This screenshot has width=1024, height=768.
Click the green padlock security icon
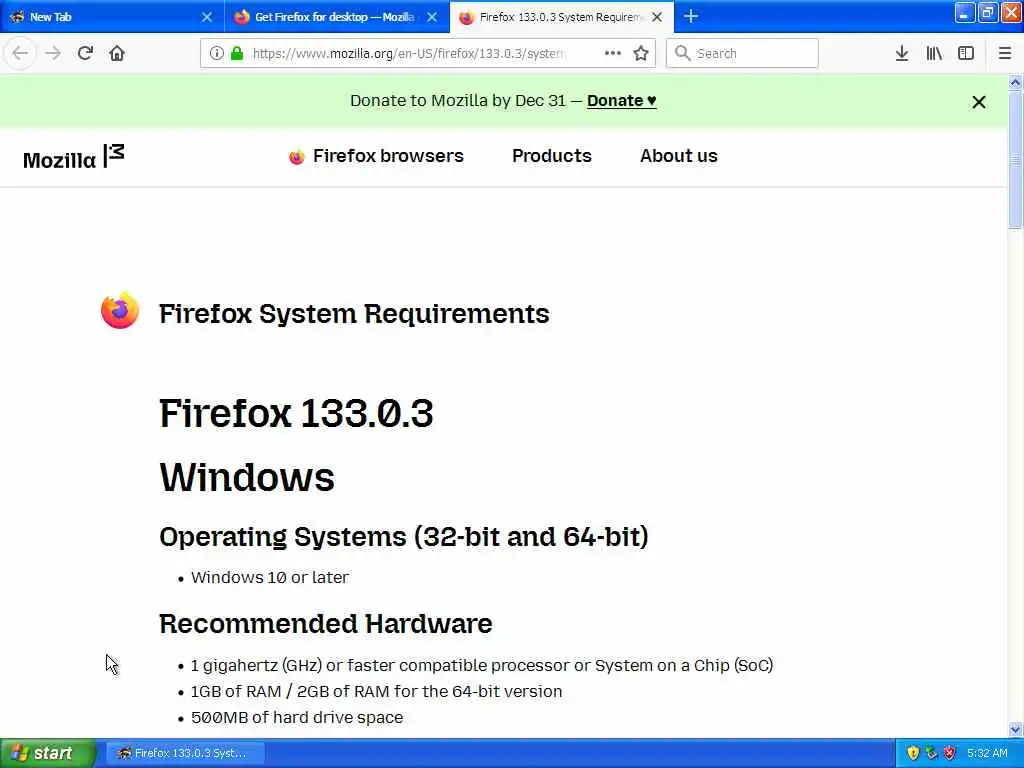238,53
